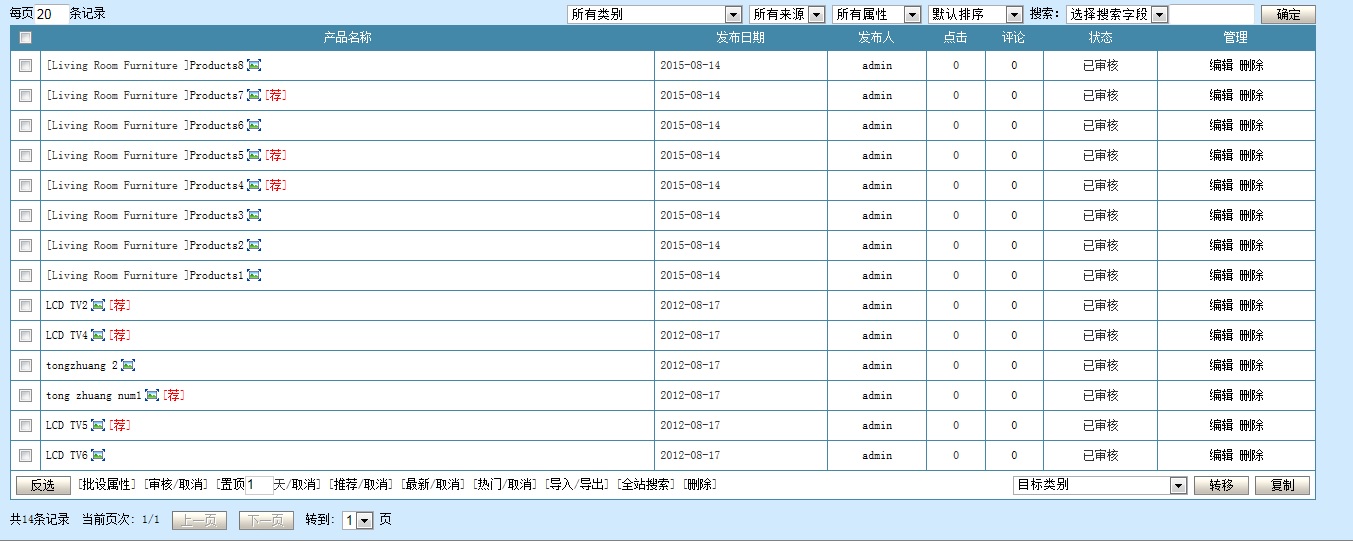Image resolution: width=1353 pixels, height=543 pixels.
Task: Check the box for Products5 row
Action: 25,156
